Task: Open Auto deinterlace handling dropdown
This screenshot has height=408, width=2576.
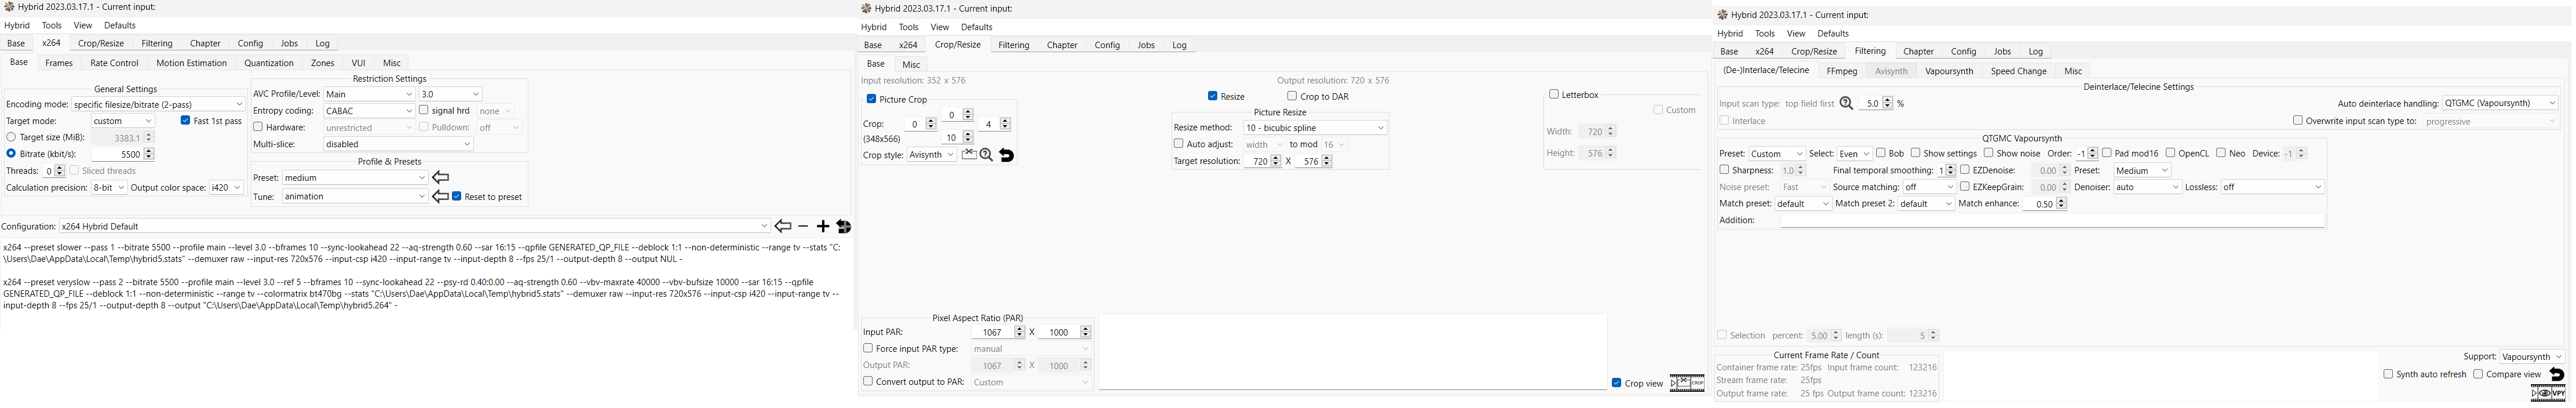Action: (x=2500, y=103)
